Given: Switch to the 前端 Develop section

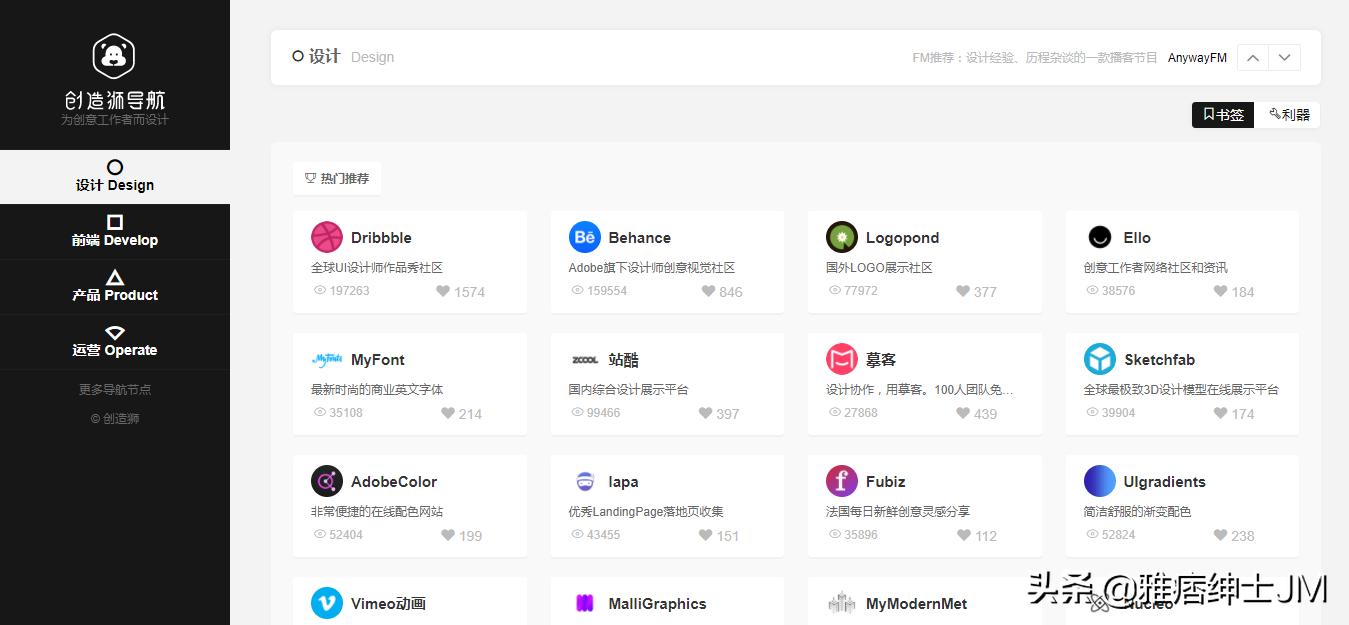Looking at the screenshot, I should click(114, 239).
